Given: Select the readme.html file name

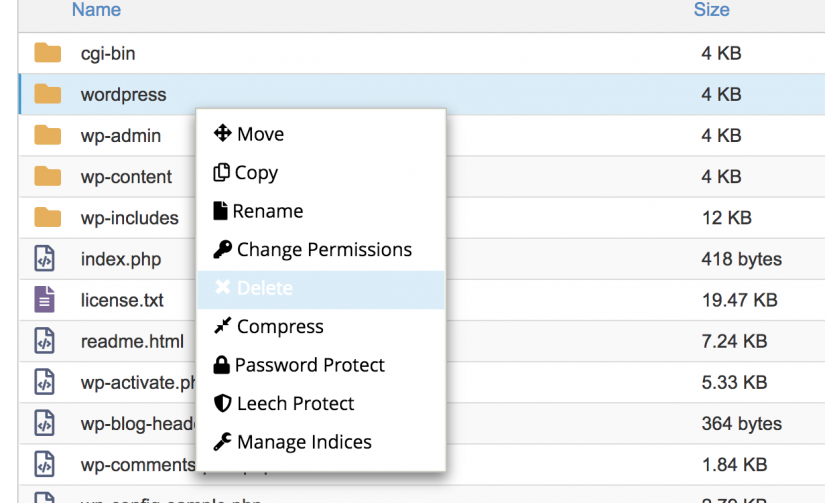Looking at the screenshot, I should point(132,341).
